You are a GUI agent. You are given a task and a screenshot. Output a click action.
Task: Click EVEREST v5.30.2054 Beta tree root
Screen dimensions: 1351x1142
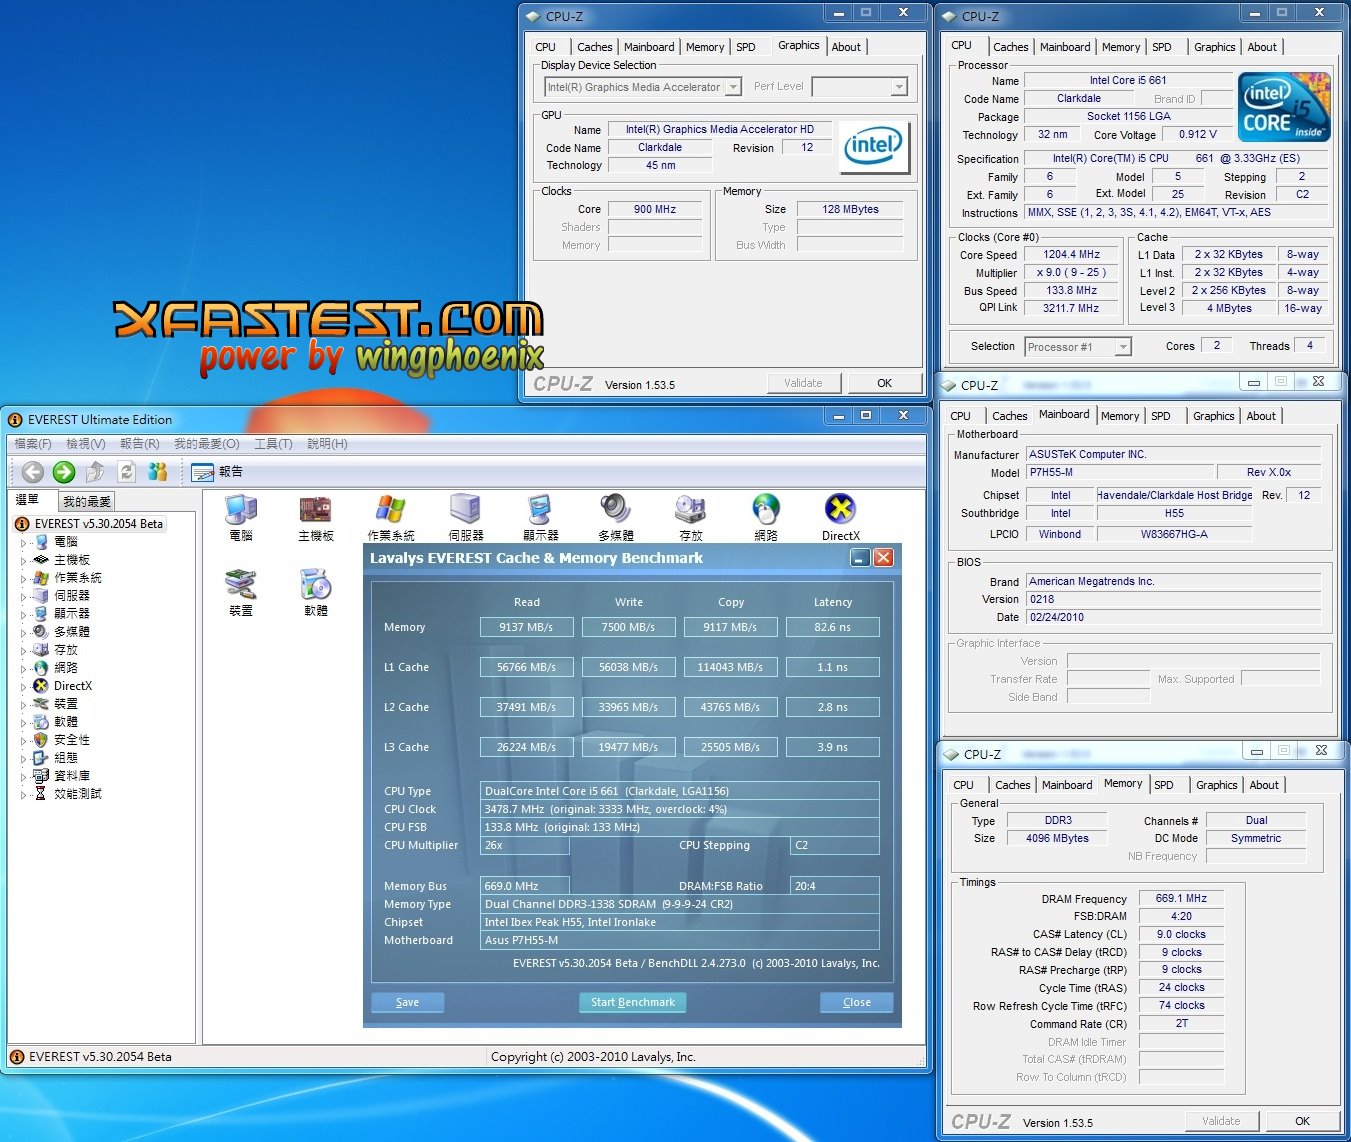pyautogui.click(x=98, y=524)
